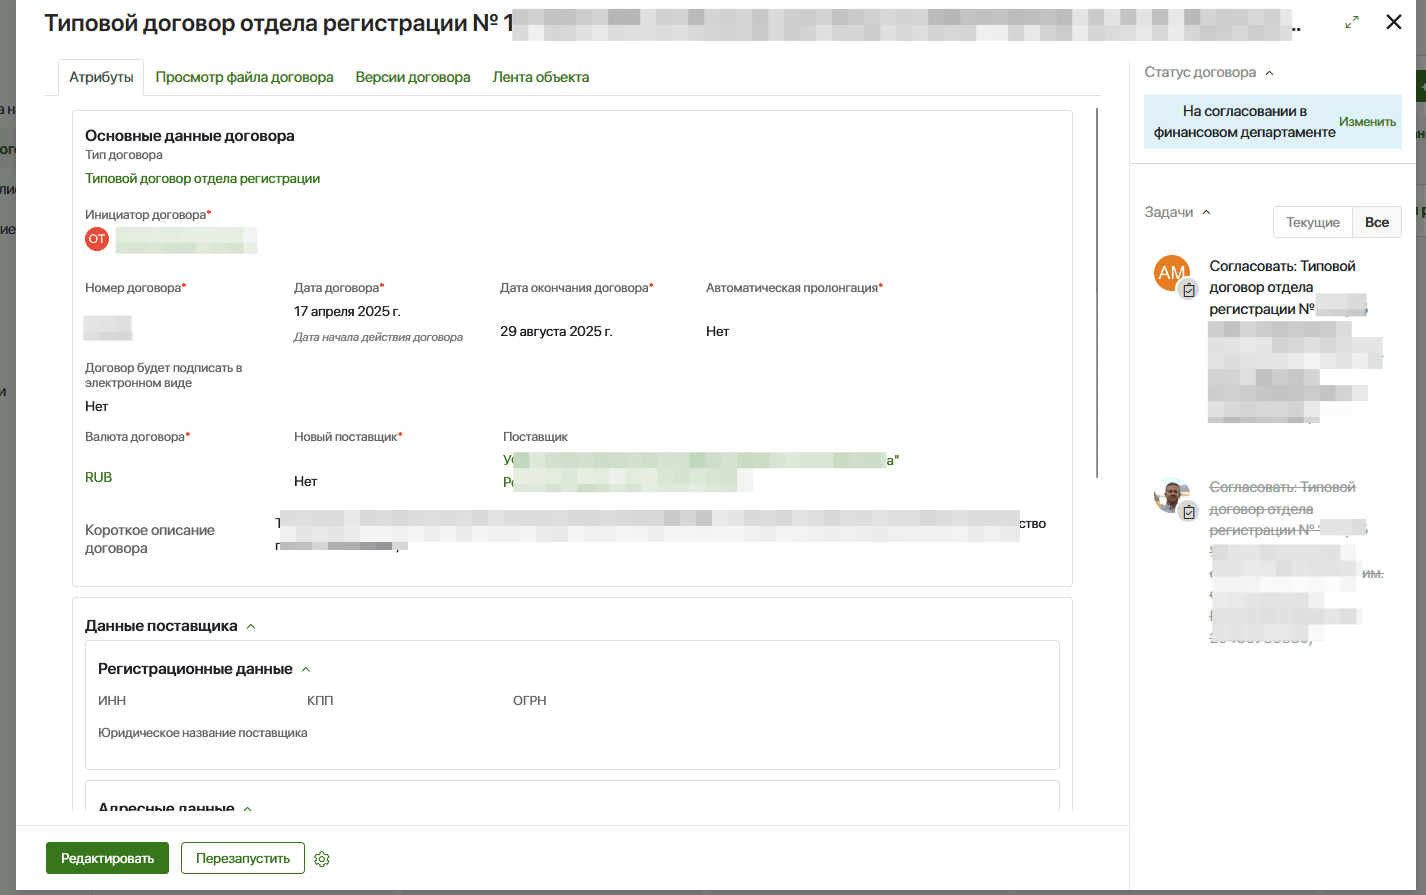The width and height of the screenshot is (1426, 895).
Task: Click the photo avatar of completed task
Action: coord(1170,495)
